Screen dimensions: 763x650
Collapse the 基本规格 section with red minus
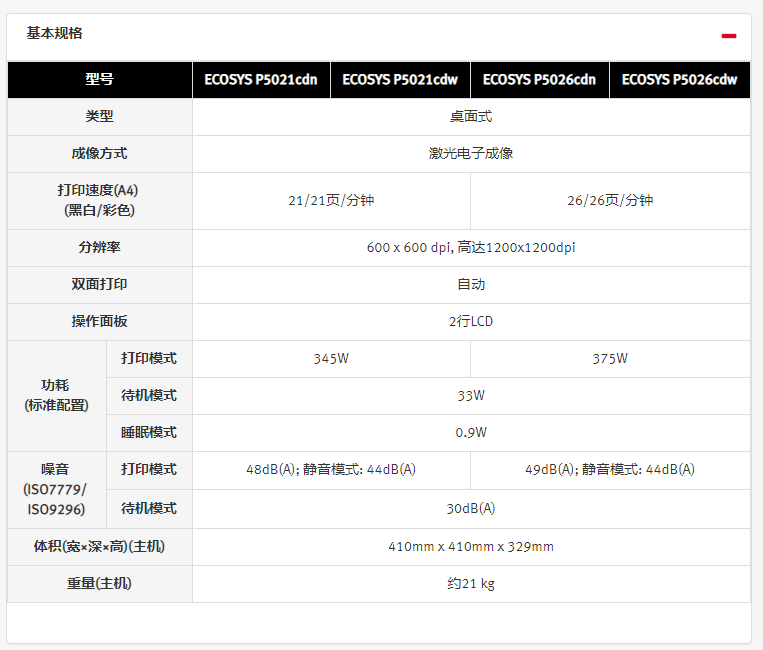click(728, 36)
